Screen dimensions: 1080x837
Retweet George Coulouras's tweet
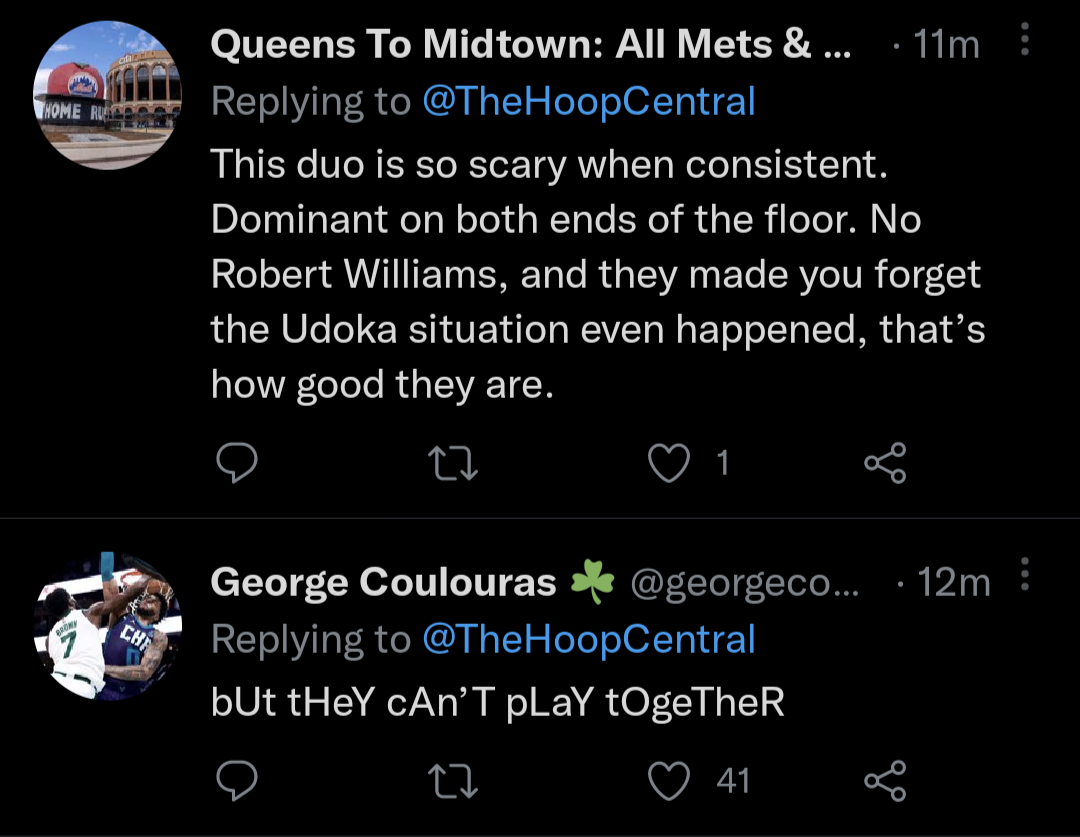point(453,780)
